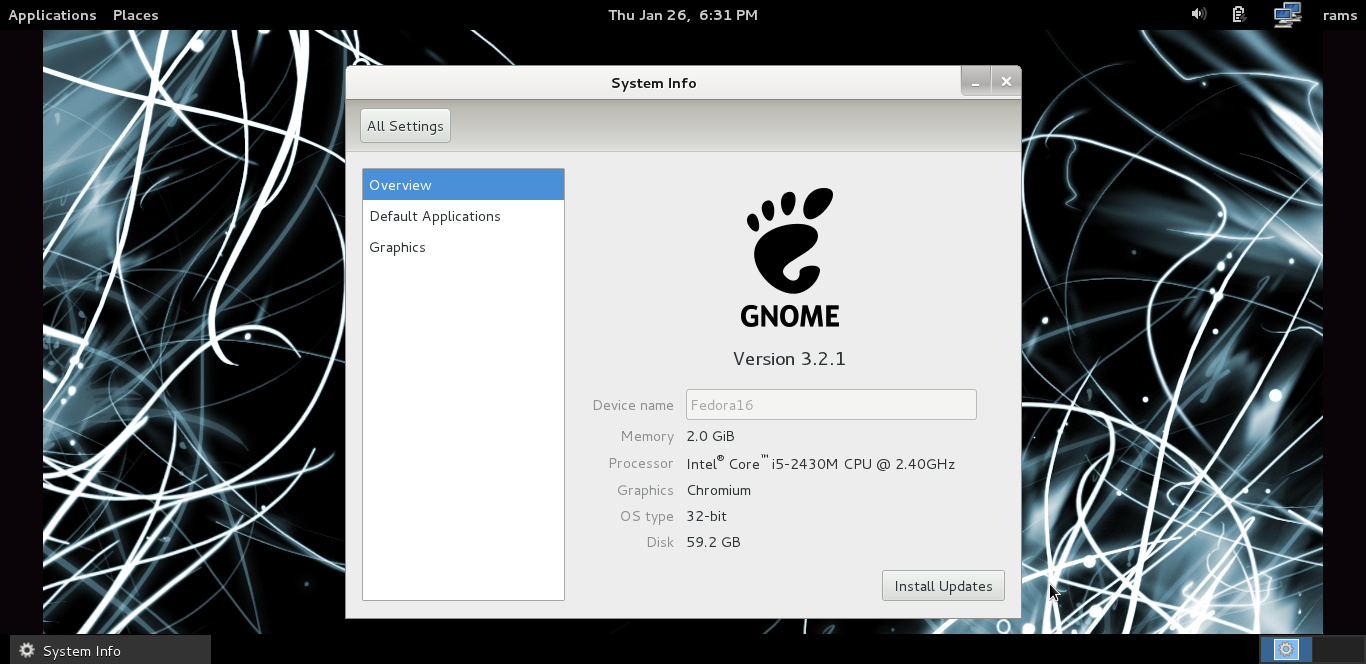Viewport: 1366px width, 664px height.
Task: Open the Places menu
Action: (x=135, y=15)
